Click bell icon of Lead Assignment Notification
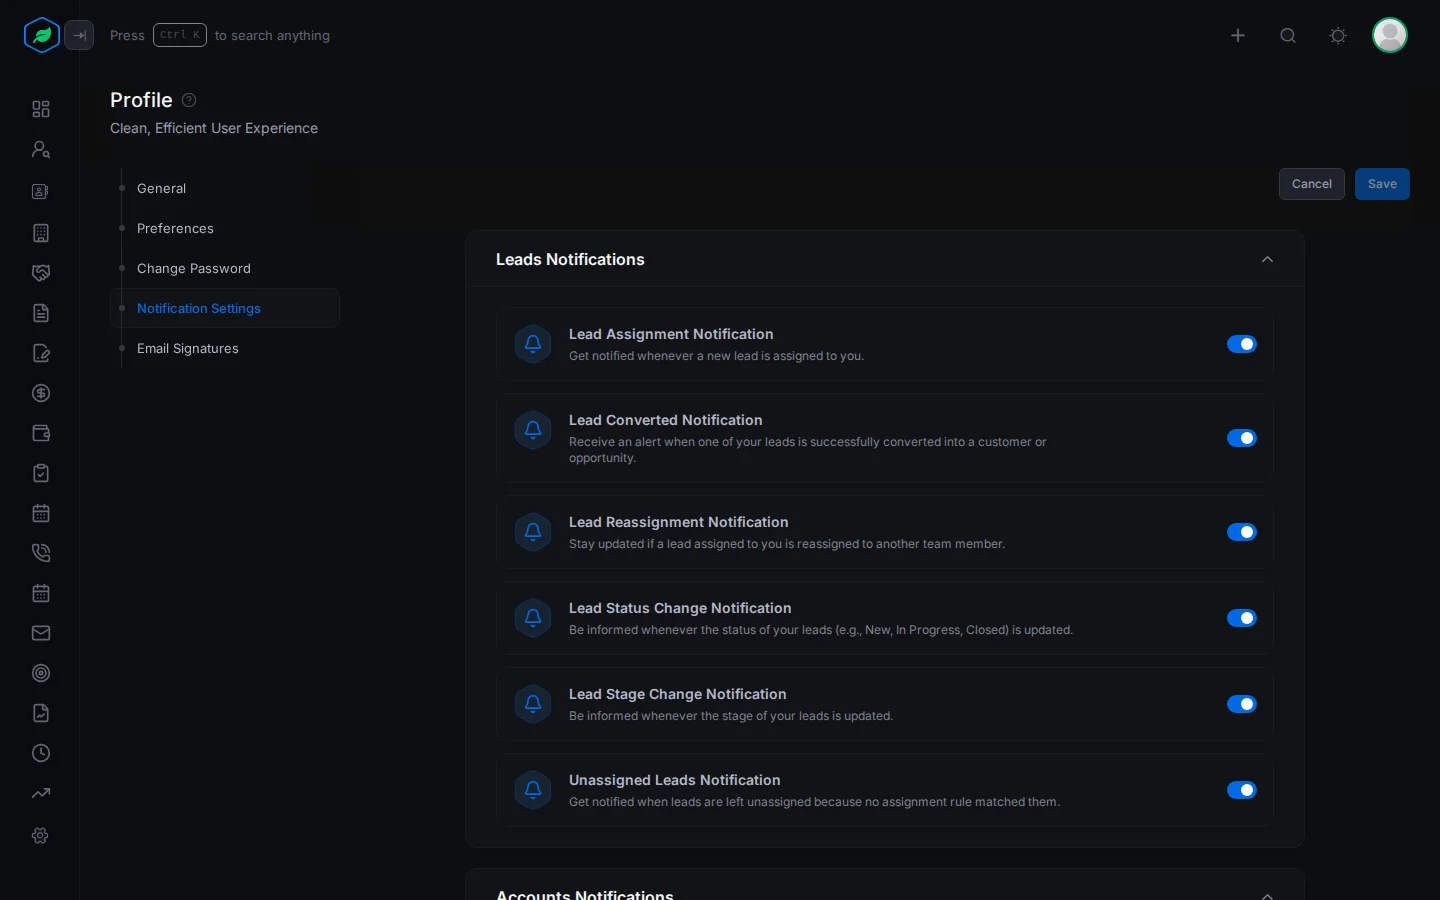 point(533,344)
